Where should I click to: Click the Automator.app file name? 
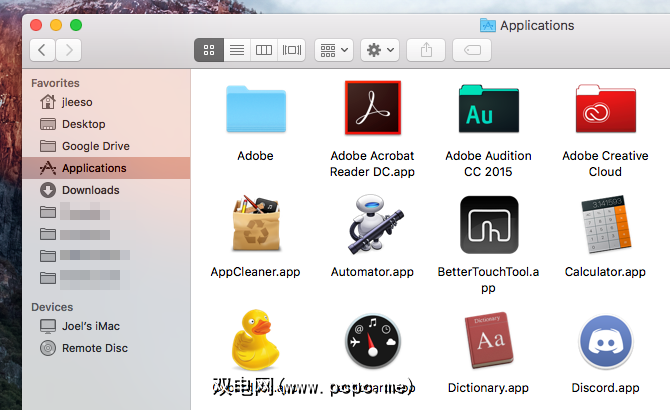[372, 272]
